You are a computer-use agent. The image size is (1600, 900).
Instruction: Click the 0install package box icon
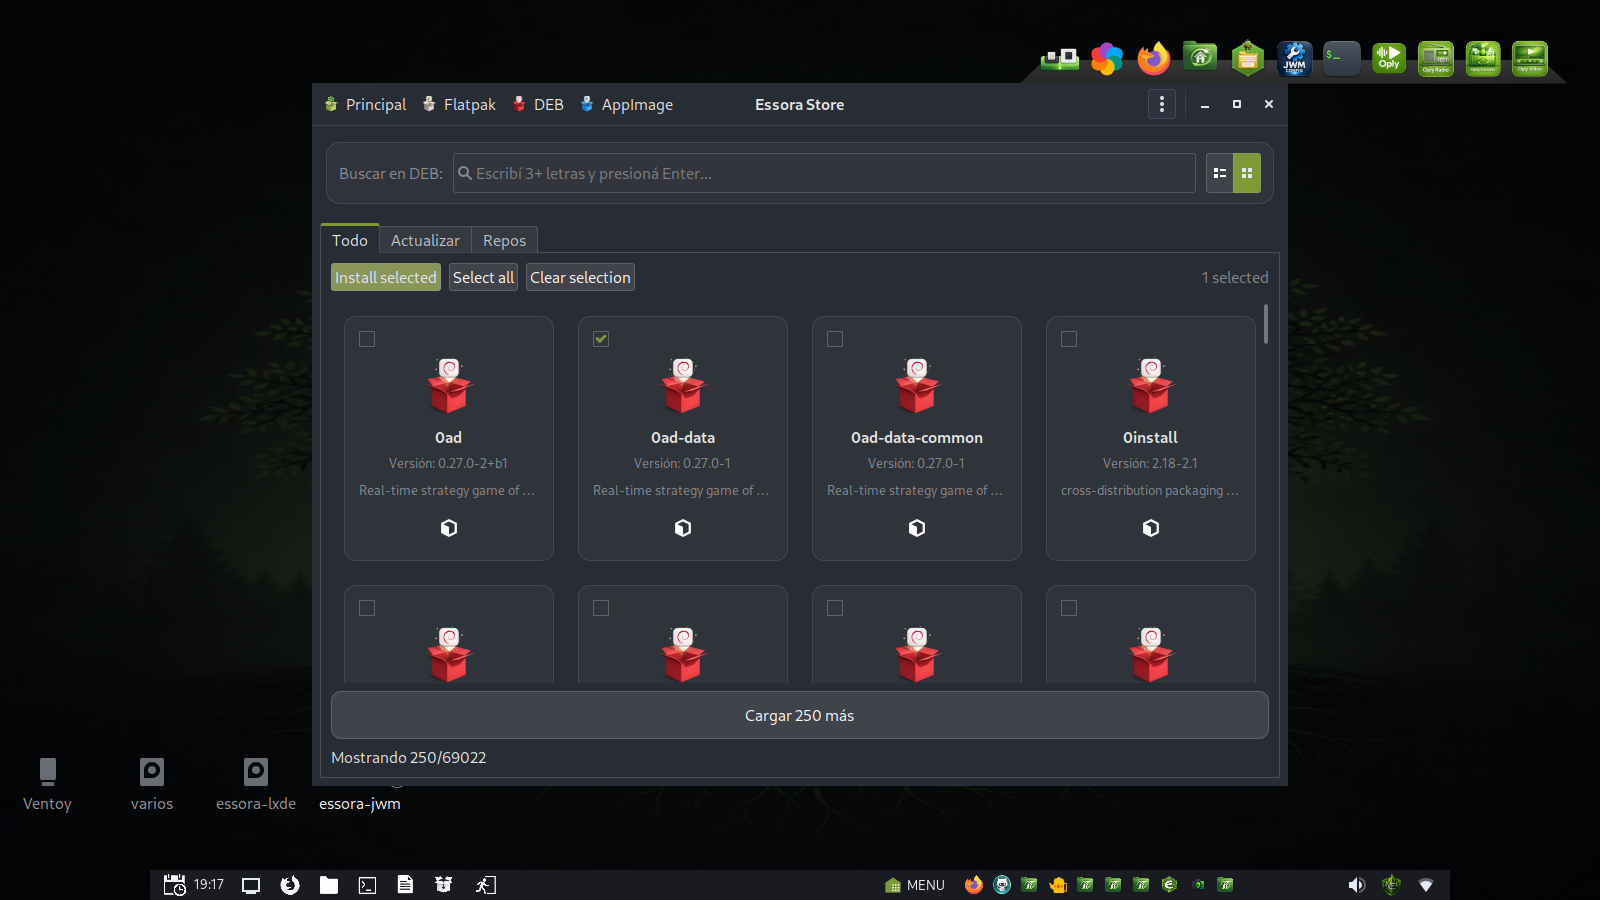[x=1151, y=386]
